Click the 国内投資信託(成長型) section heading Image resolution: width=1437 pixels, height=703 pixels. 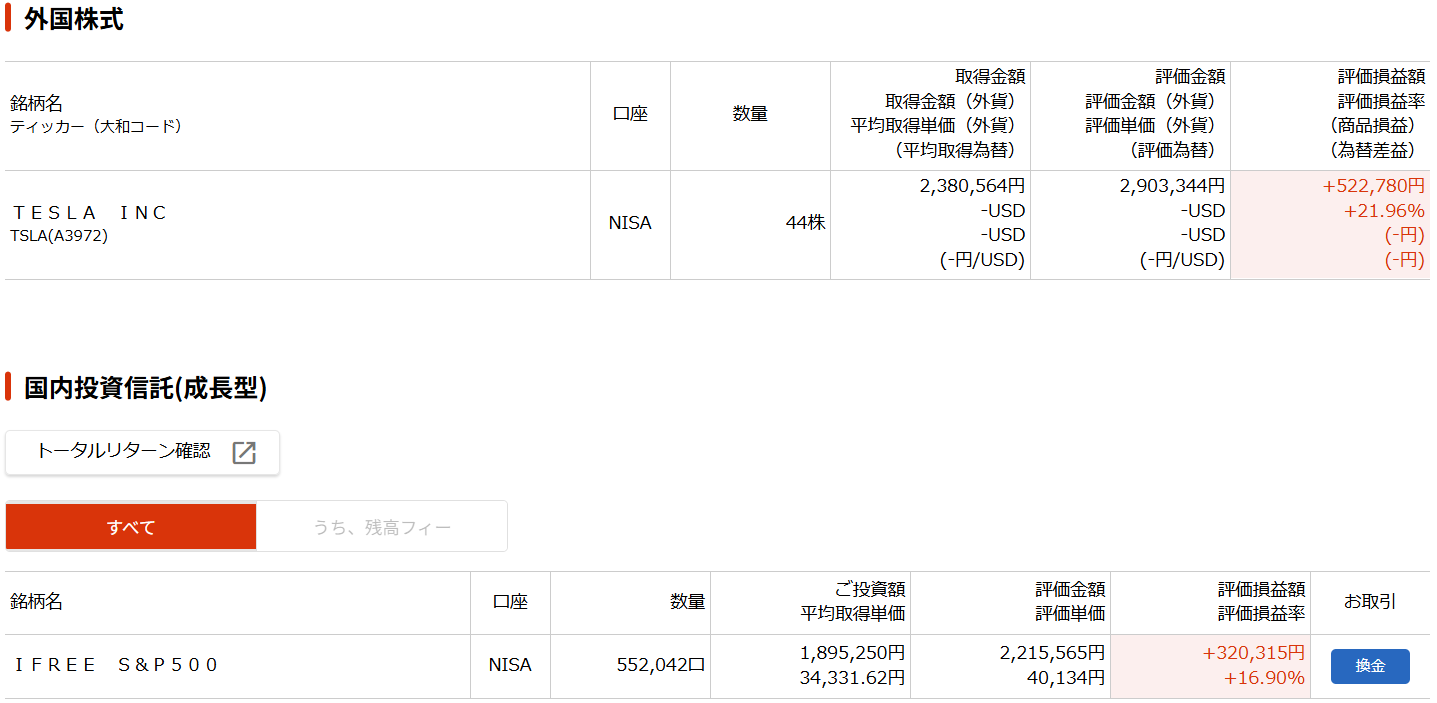click(x=145, y=388)
